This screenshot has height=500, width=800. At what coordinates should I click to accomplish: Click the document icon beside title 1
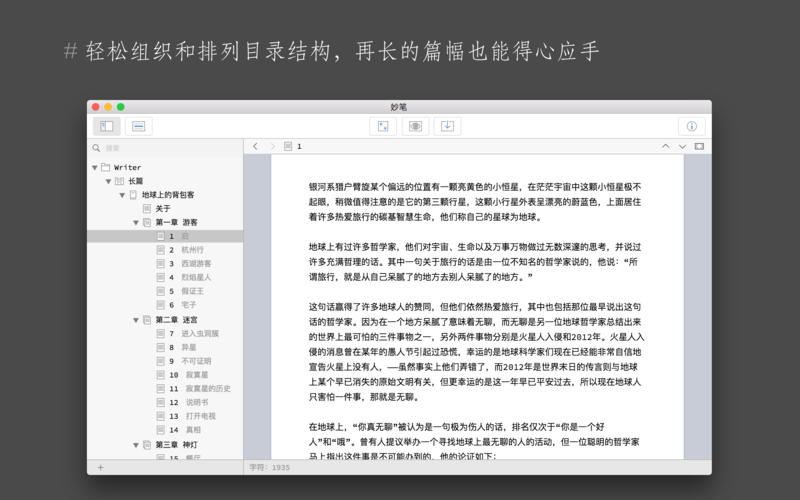coord(288,146)
